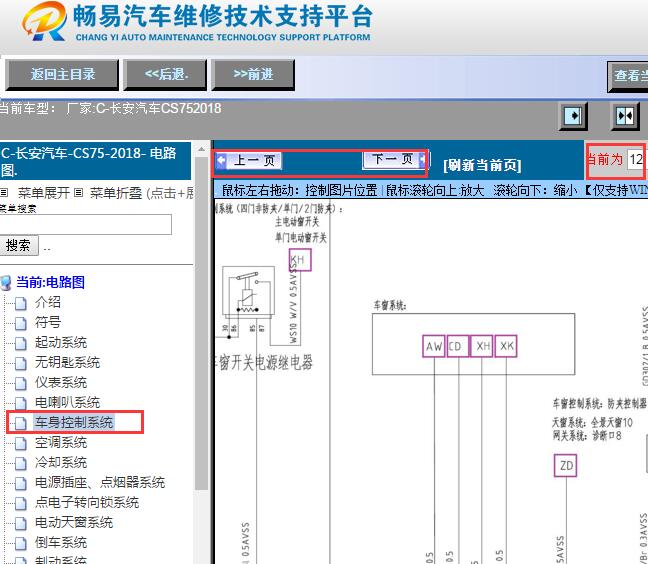The height and width of the screenshot is (564, 648).
Task: Click the document icon beside 仪表系统
Action: pos(21,383)
